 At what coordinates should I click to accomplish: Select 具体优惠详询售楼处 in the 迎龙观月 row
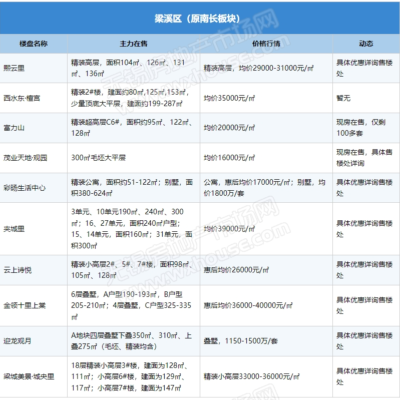tap(364, 341)
